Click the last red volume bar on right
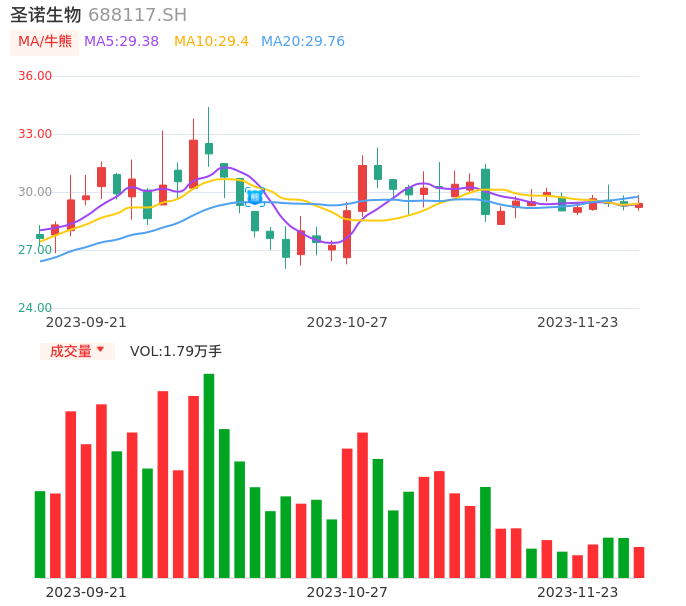 639,562
